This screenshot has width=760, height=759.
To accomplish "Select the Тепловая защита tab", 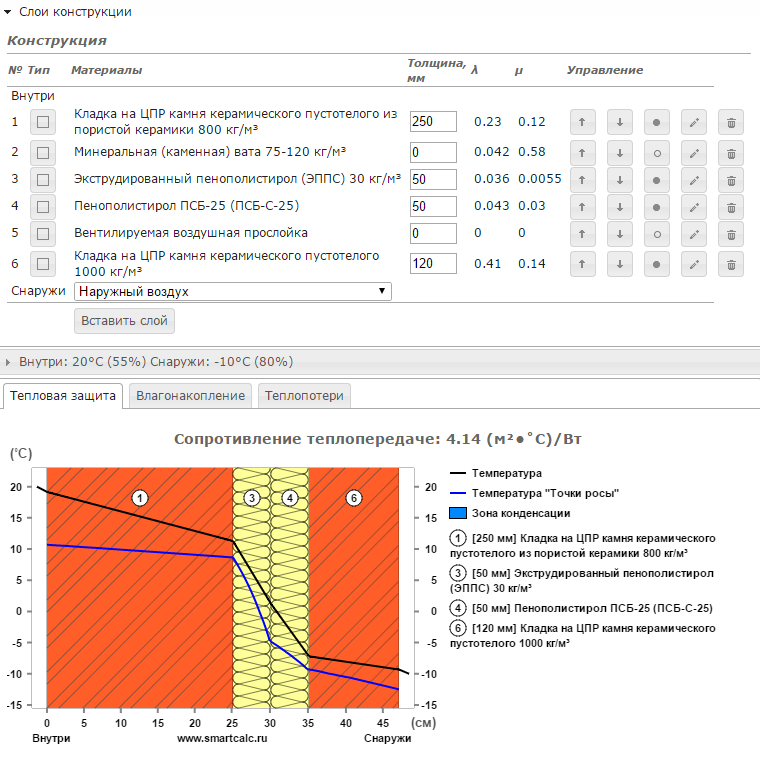I will coord(63,396).
